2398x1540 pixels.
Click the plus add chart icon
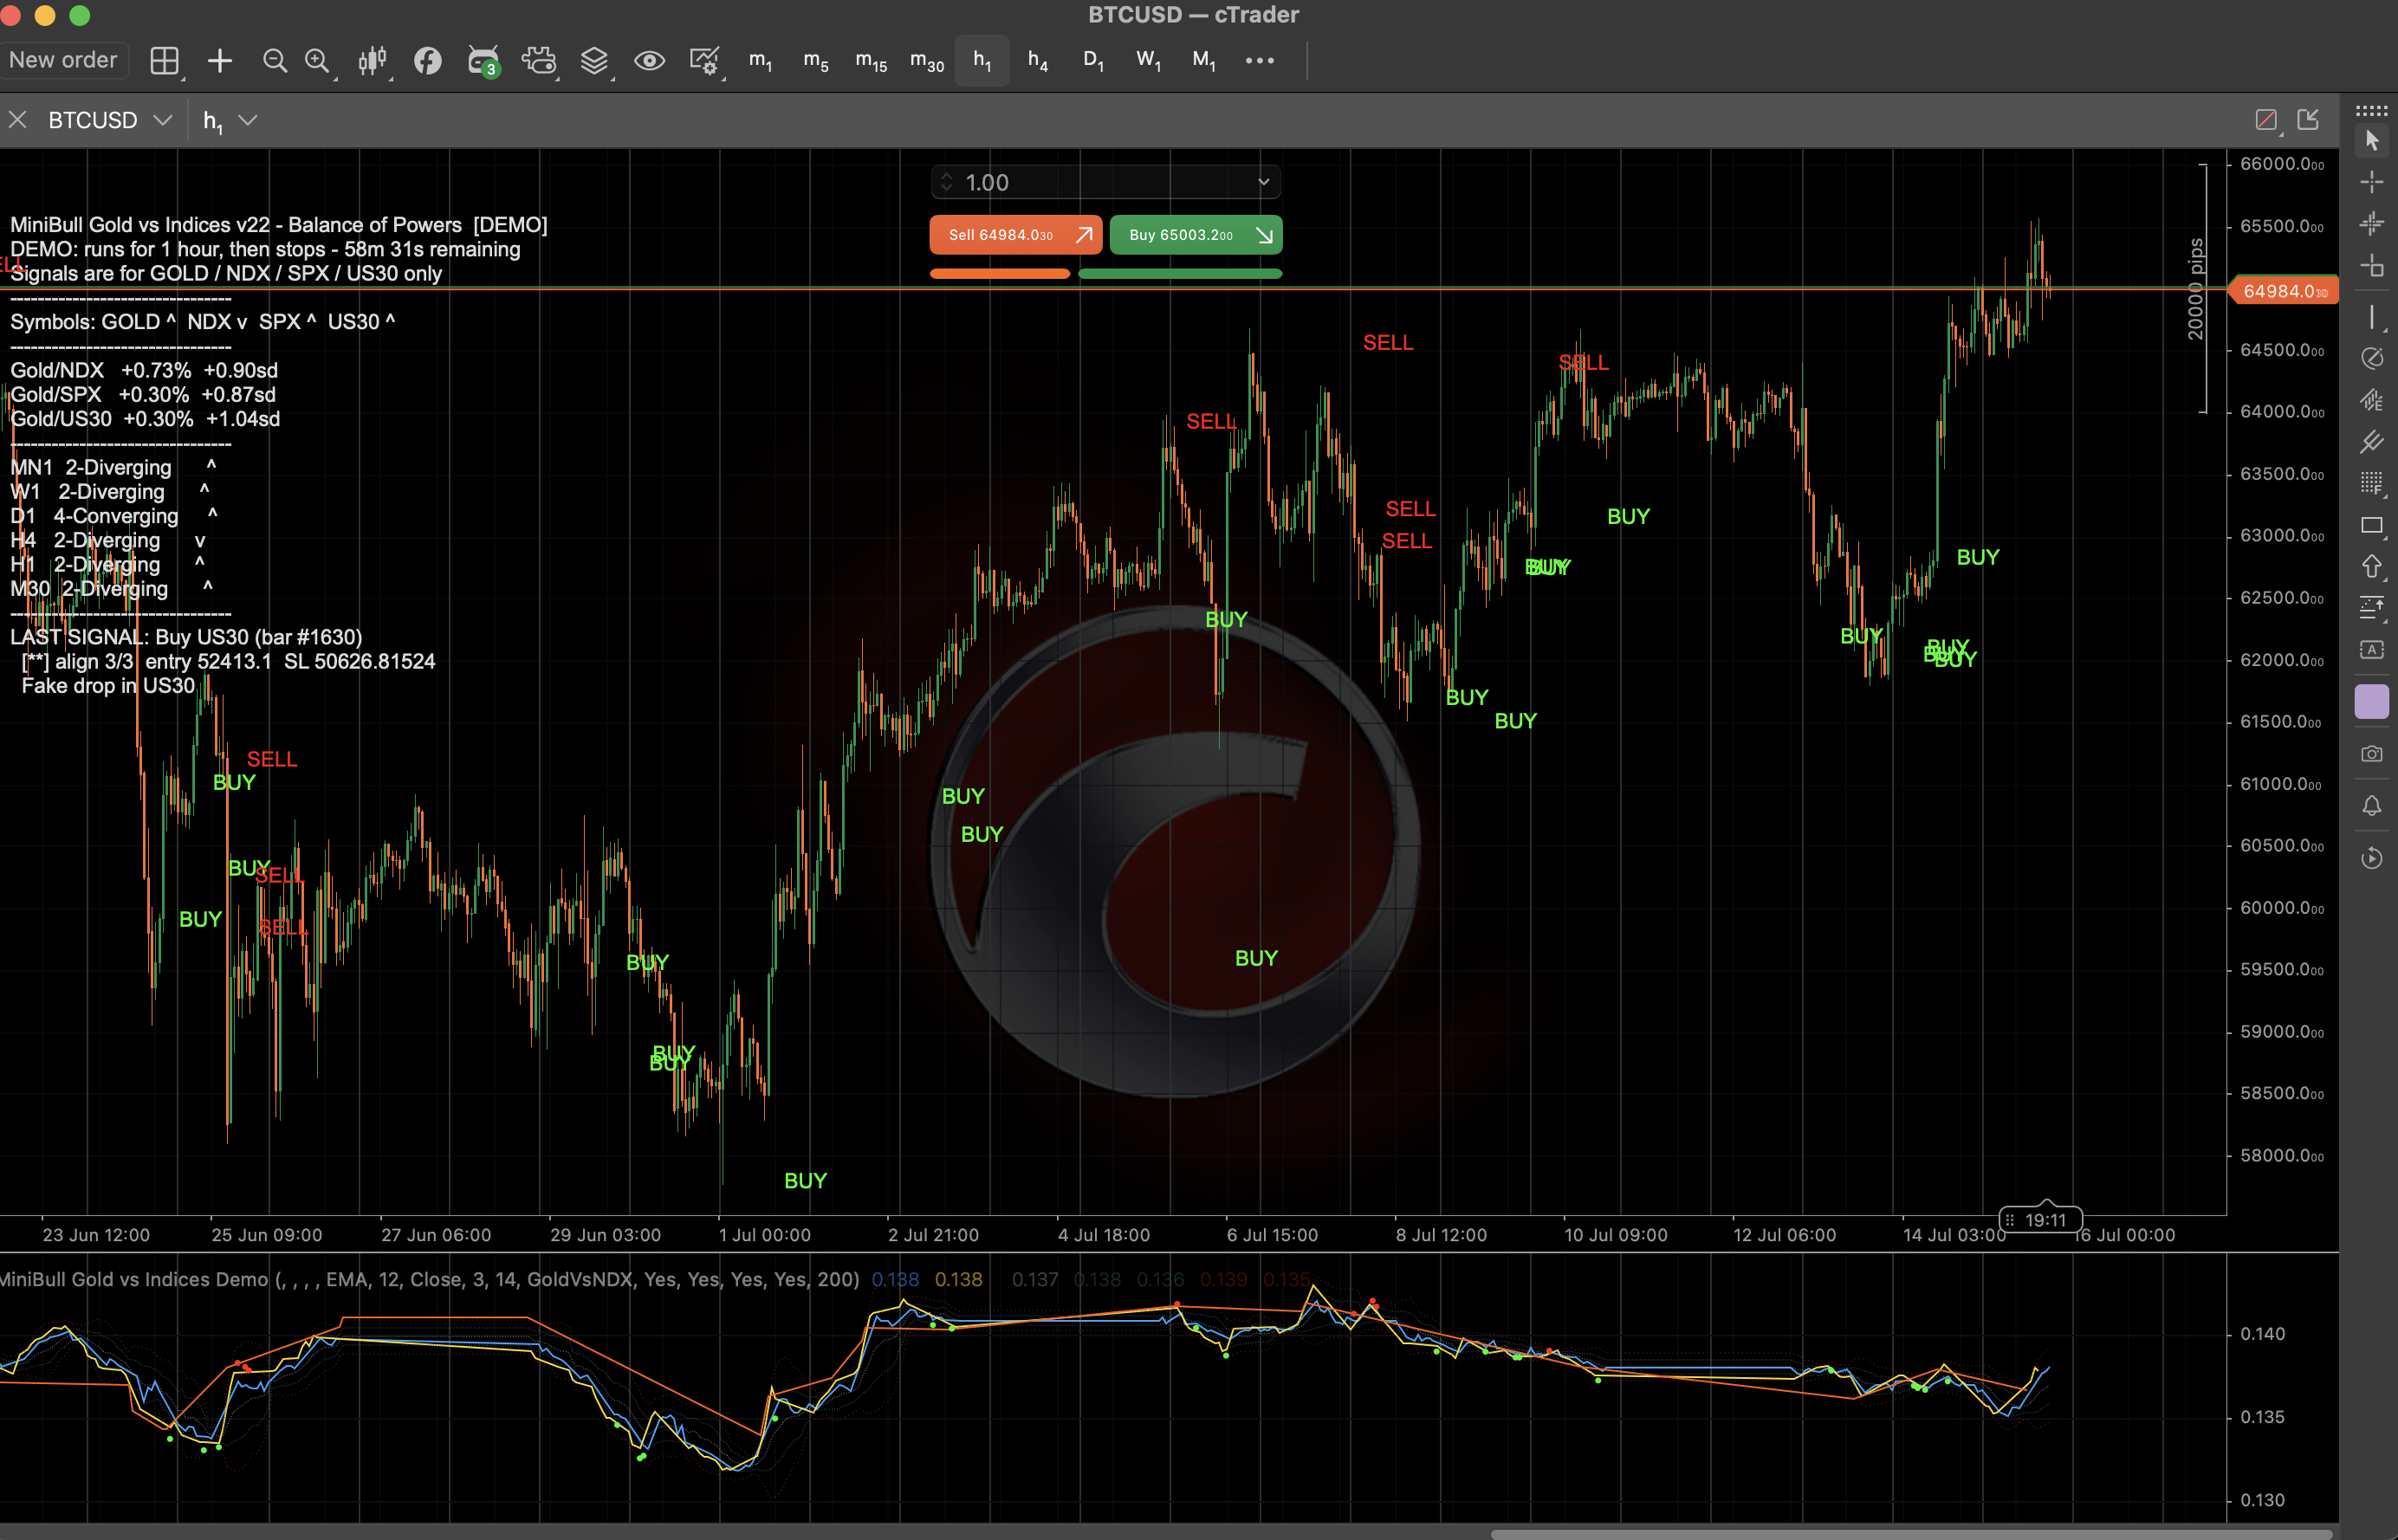pos(220,61)
